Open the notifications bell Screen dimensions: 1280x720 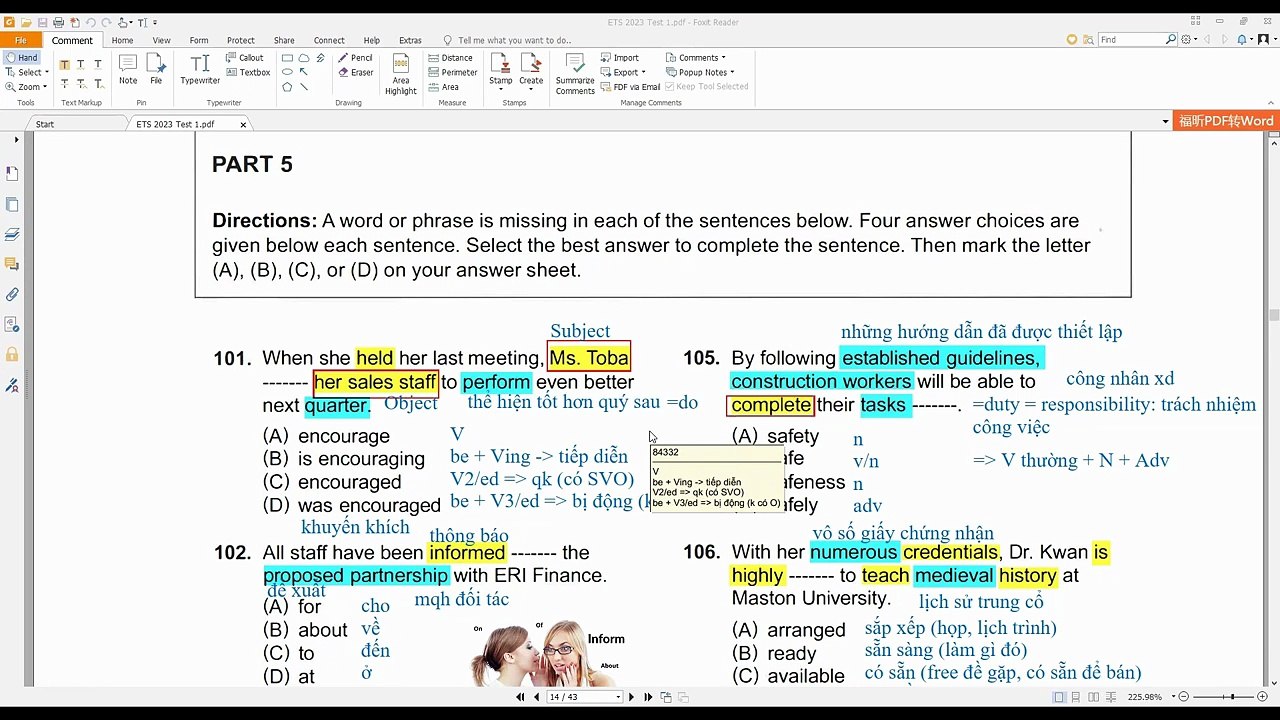coord(1244,40)
